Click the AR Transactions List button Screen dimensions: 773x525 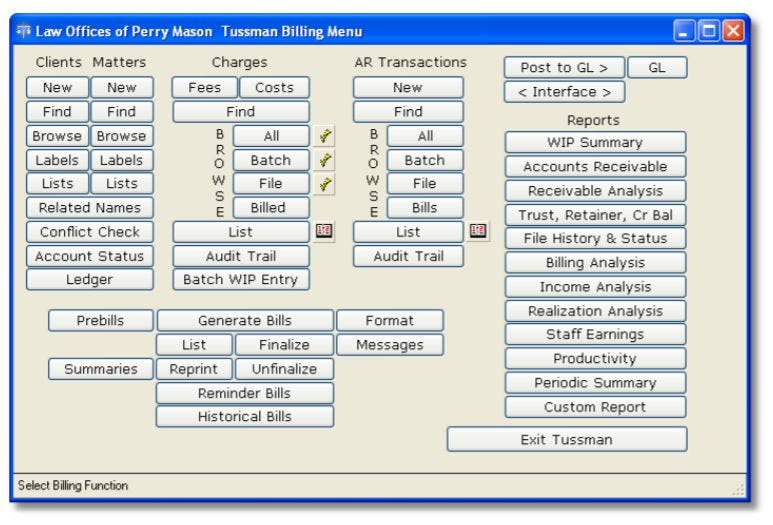[x=408, y=232]
